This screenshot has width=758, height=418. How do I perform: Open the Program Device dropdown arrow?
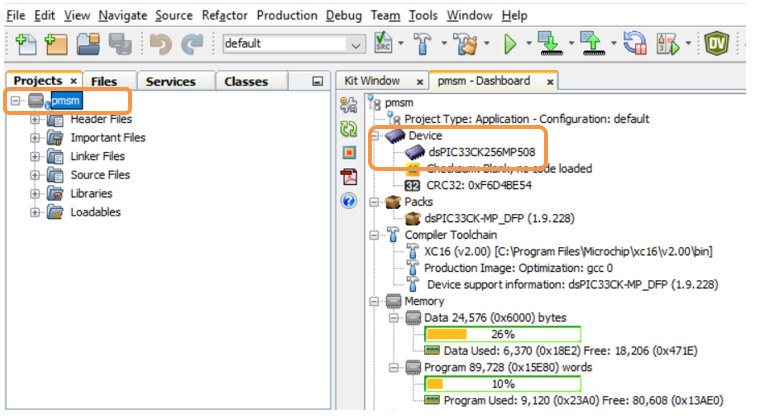coord(571,43)
